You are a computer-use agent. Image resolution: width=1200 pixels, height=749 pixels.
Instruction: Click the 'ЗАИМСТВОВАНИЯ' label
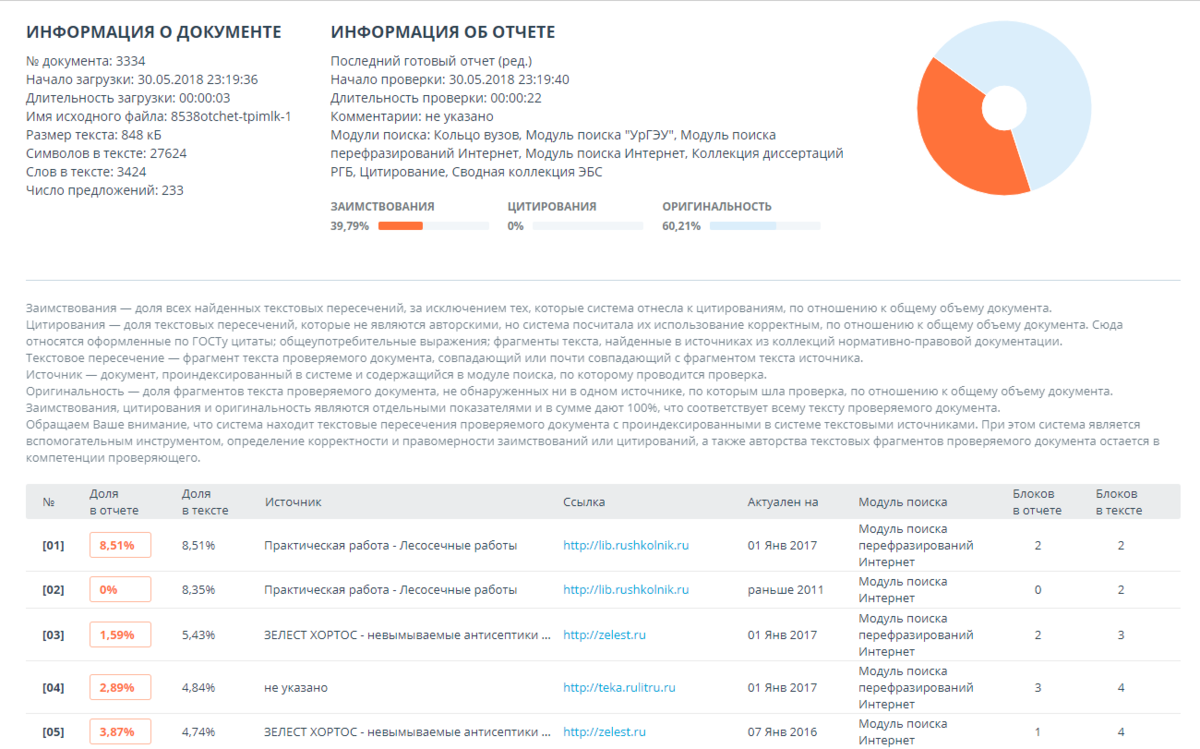(x=383, y=206)
